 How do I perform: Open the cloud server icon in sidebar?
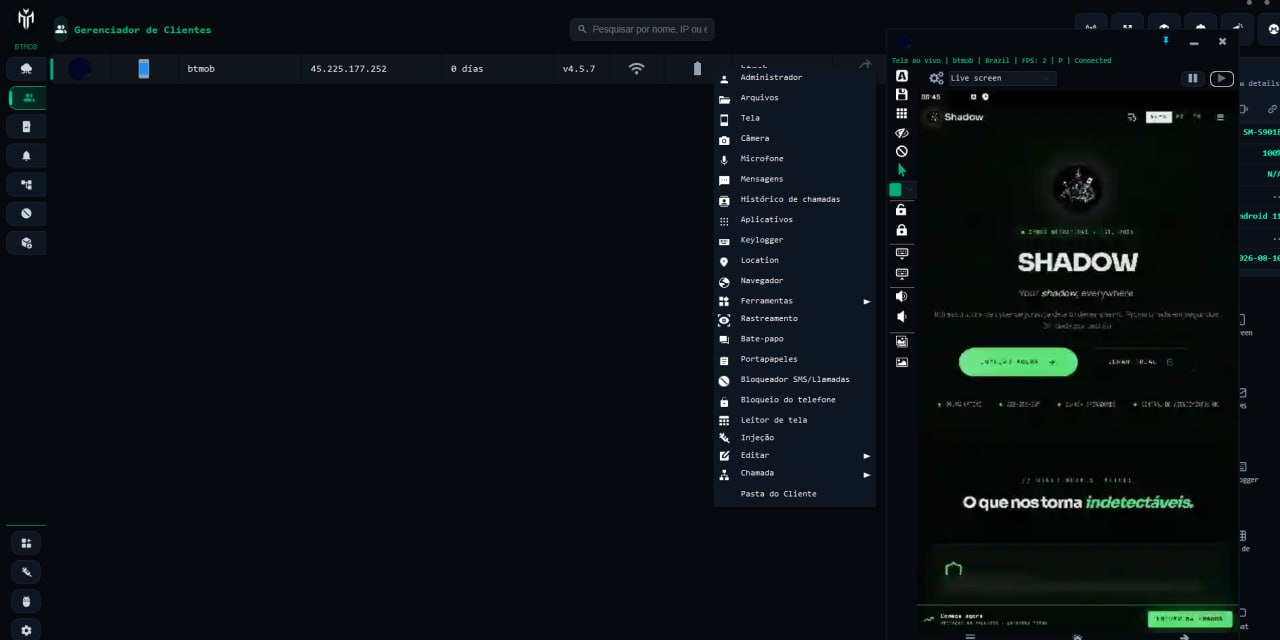tap(26, 69)
